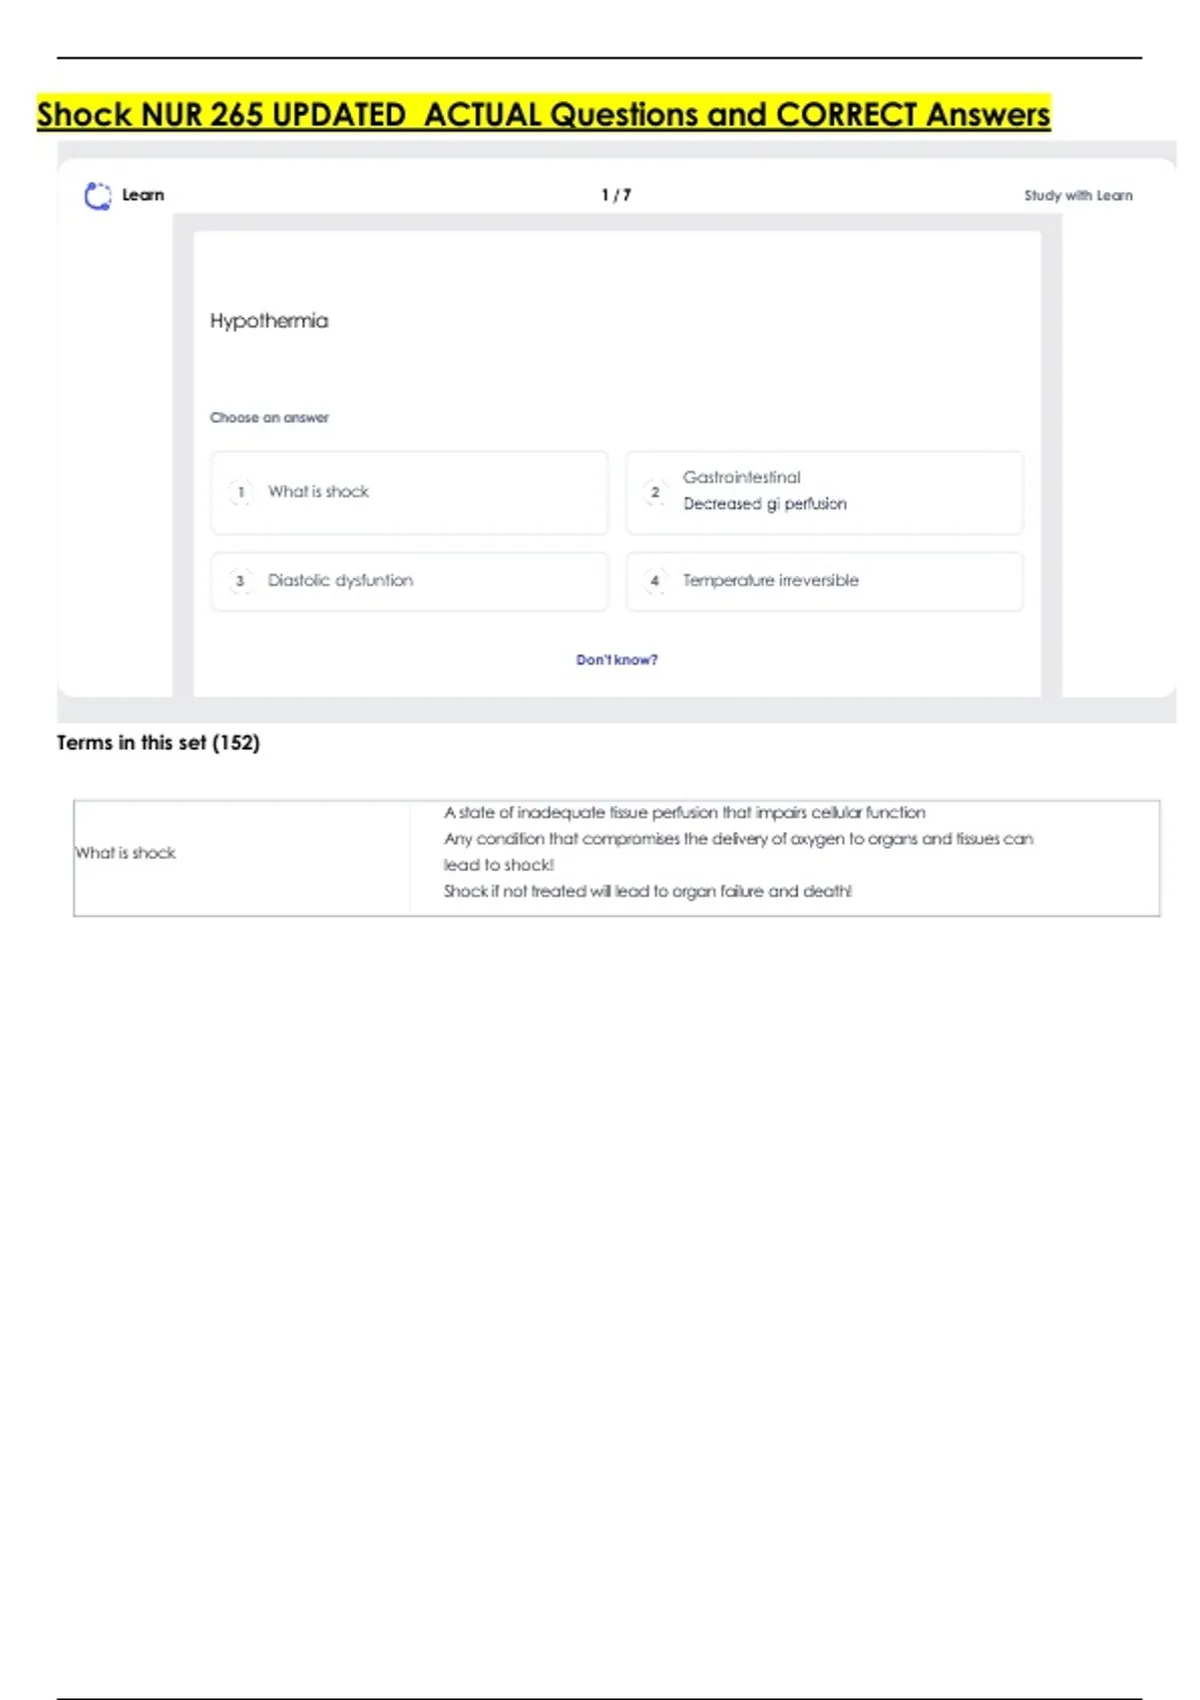1200x1700 pixels.
Task: Choose the "Decreased gi perfusion" answer
Action: coord(824,492)
